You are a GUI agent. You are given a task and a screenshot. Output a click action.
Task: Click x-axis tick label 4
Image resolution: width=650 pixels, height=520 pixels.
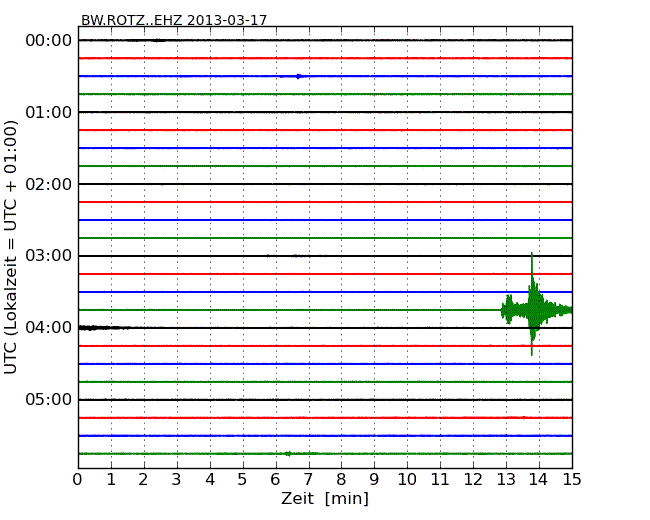tap(210, 480)
